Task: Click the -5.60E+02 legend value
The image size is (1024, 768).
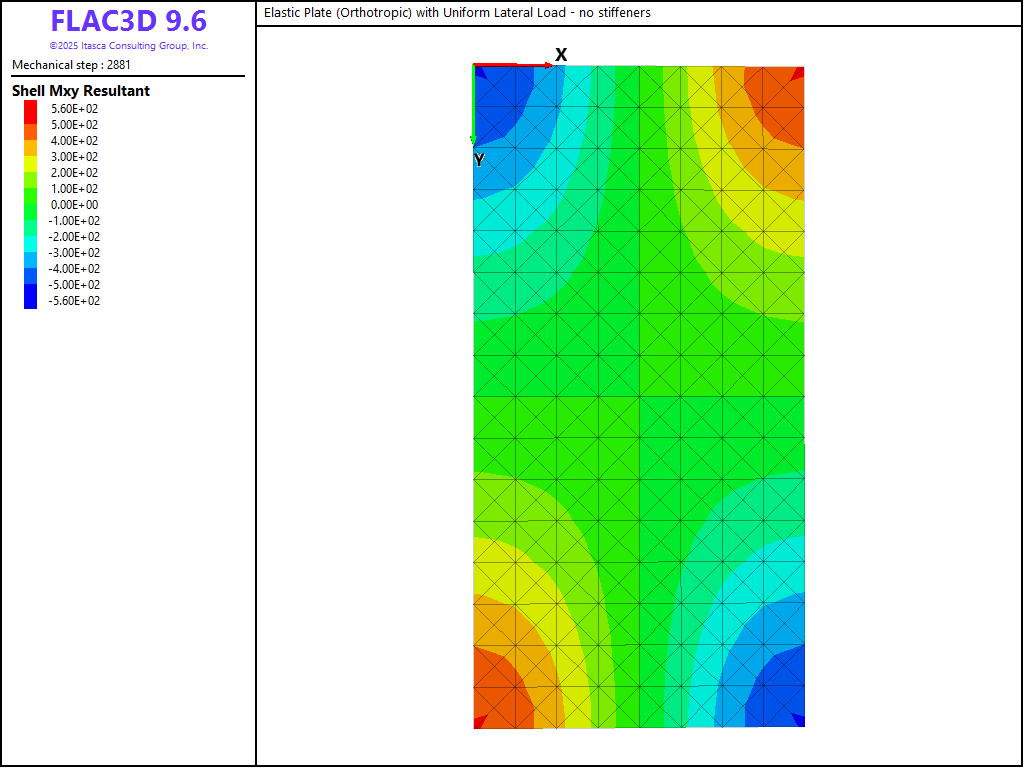Action: pyautogui.click(x=75, y=301)
